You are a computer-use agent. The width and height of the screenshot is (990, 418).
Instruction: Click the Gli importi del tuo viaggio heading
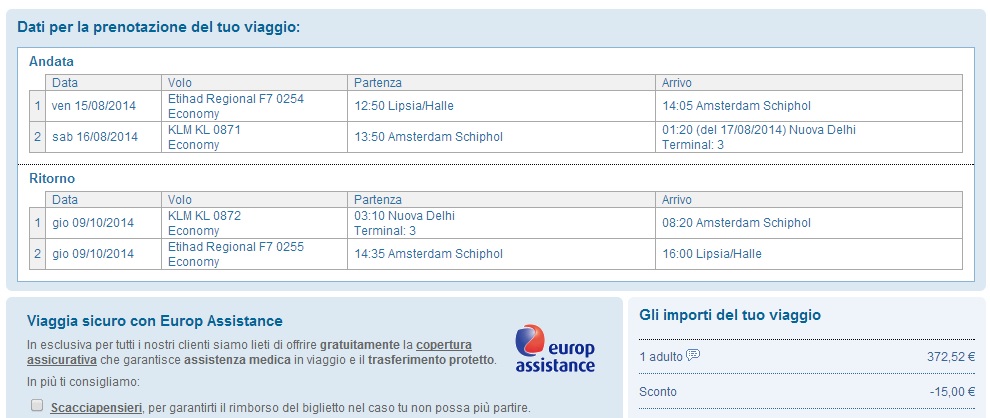(x=730, y=314)
